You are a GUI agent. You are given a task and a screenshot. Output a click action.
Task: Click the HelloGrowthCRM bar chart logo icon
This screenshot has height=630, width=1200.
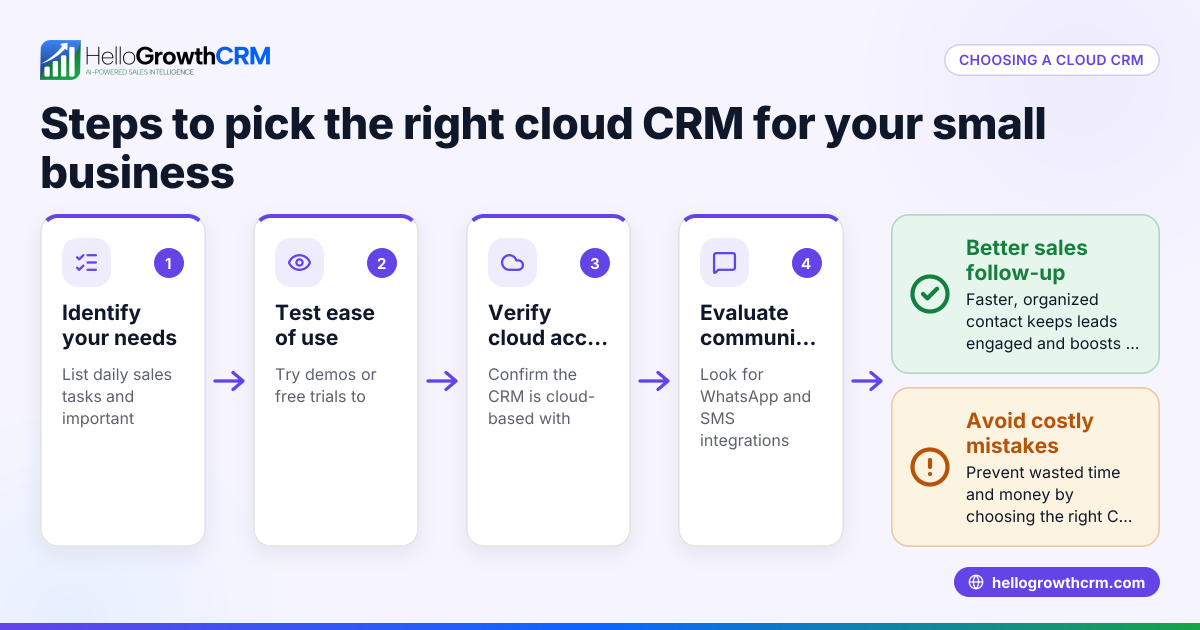pos(60,60)
